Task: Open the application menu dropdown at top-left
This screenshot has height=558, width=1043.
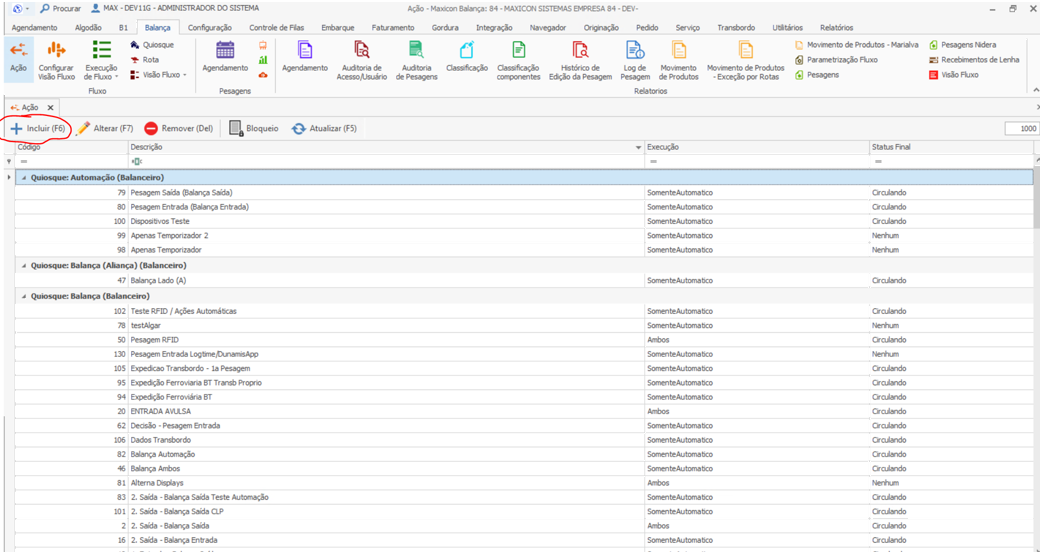Action: [x=27, y=9]
